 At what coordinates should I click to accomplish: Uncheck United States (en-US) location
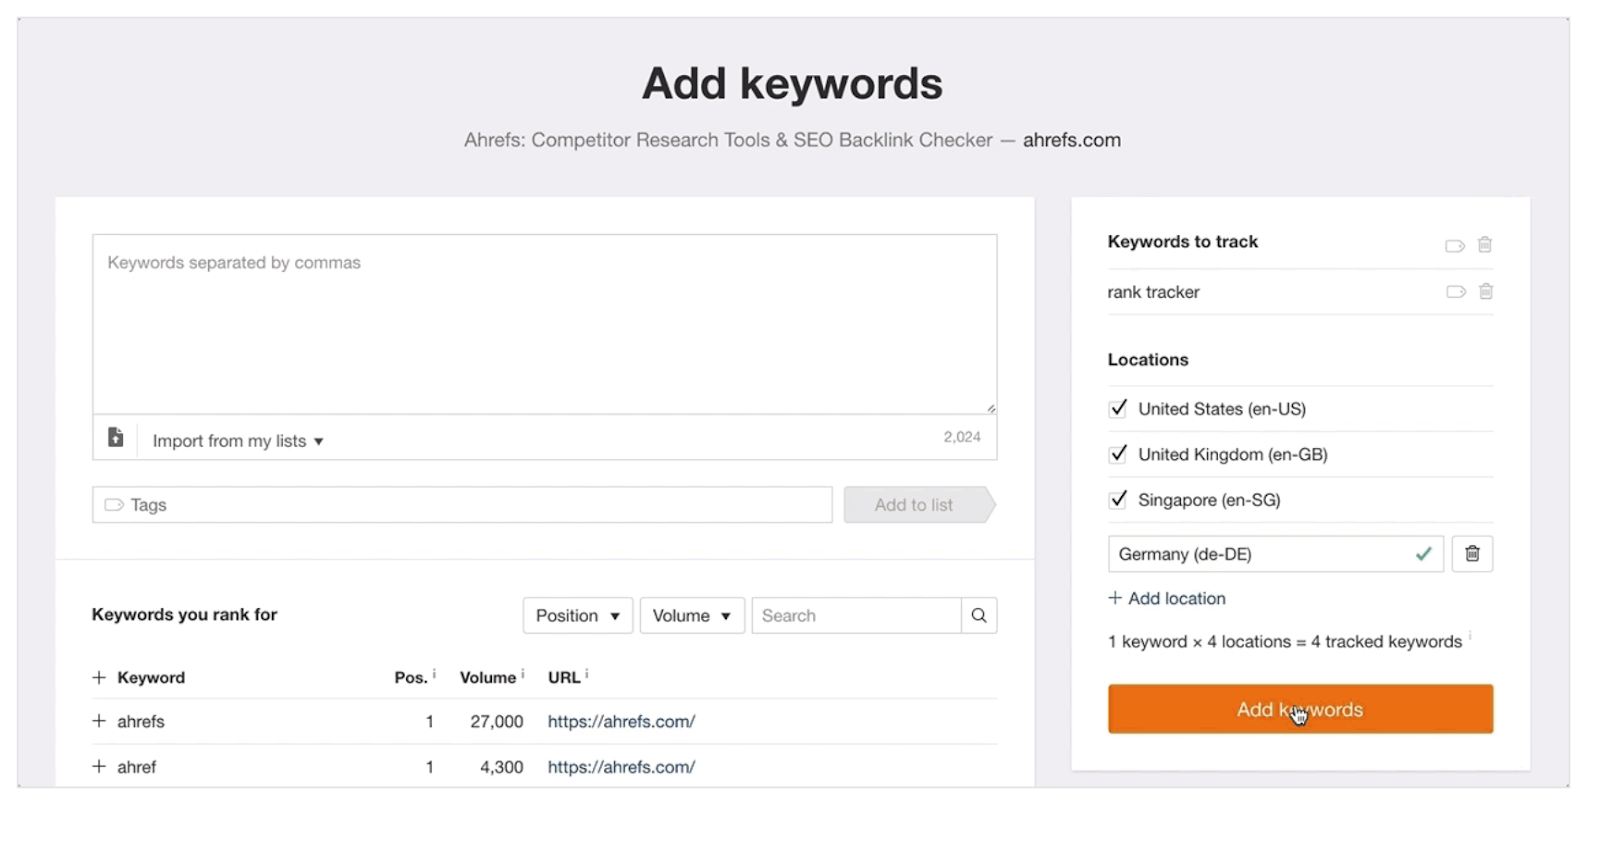[x=1118, y=408]
